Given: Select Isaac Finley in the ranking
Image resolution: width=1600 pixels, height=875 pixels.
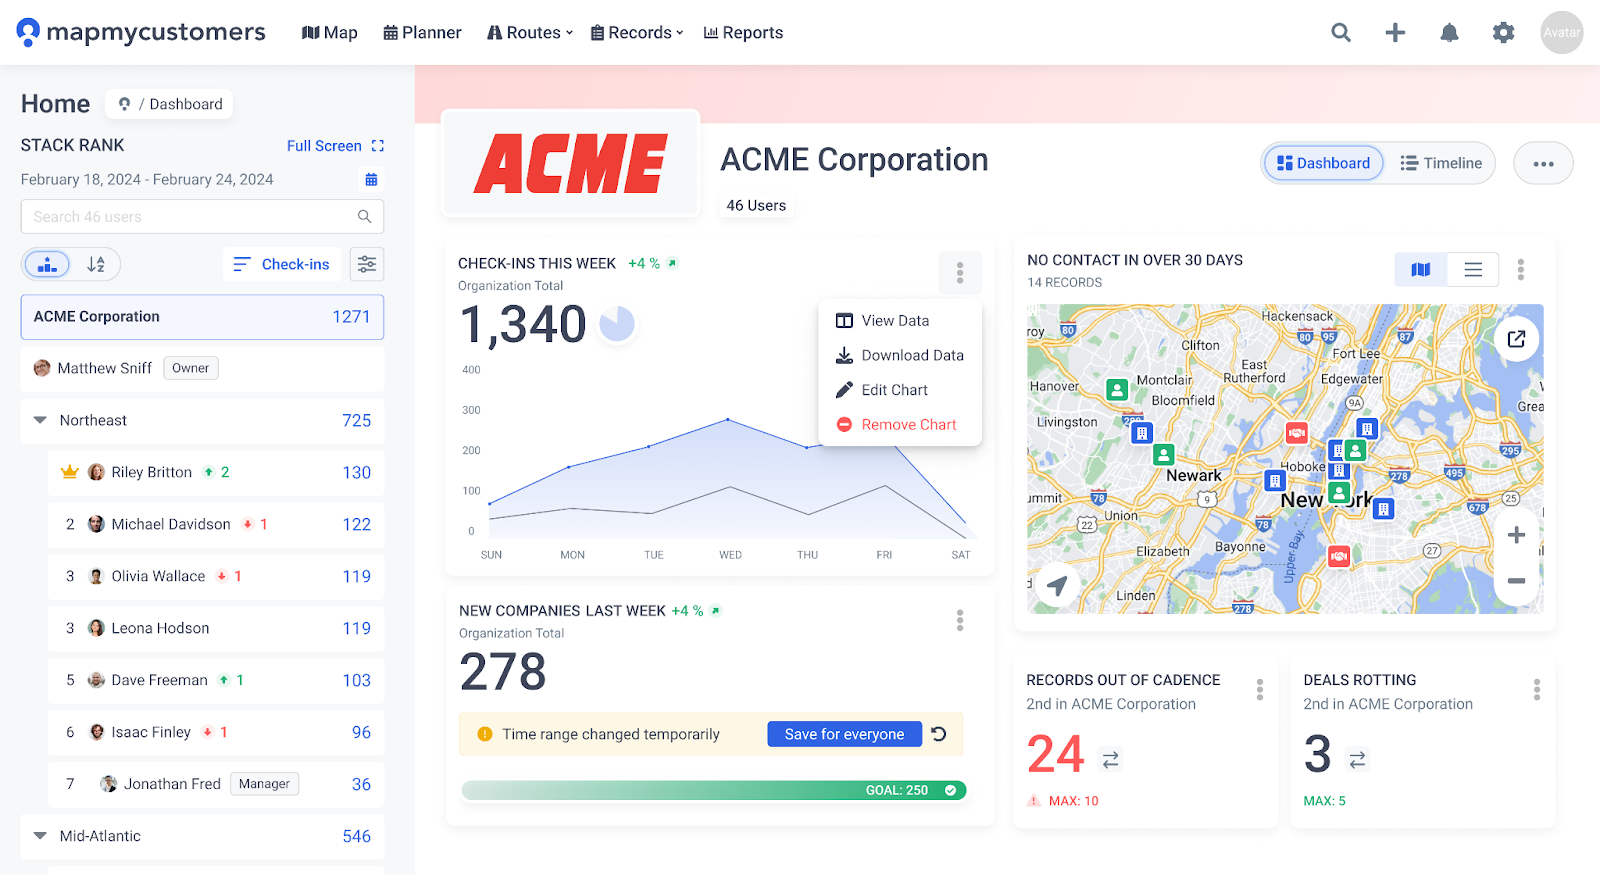Looking at the screenshot, I should (x=216, y=732).
